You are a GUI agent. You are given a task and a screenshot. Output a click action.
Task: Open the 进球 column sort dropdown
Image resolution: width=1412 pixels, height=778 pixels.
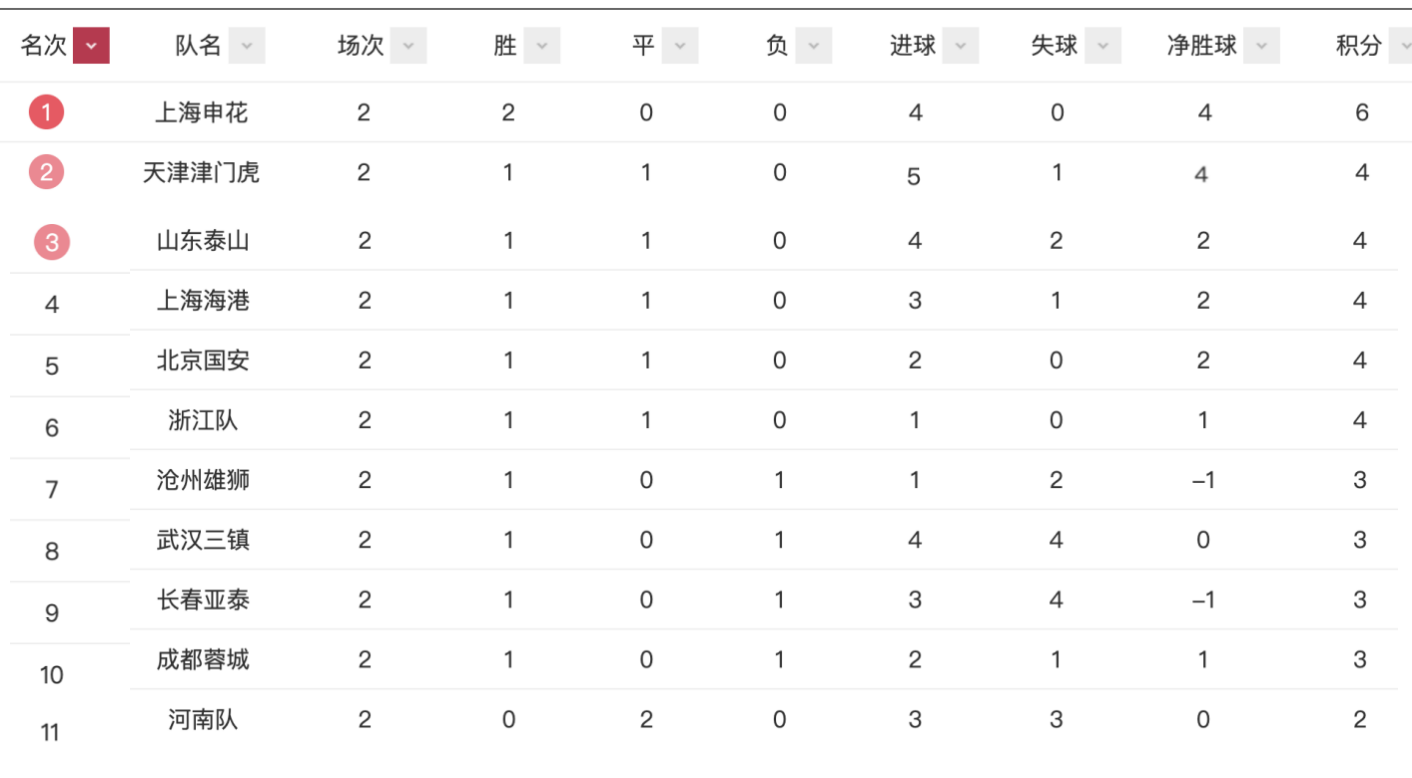coord(961,45)
